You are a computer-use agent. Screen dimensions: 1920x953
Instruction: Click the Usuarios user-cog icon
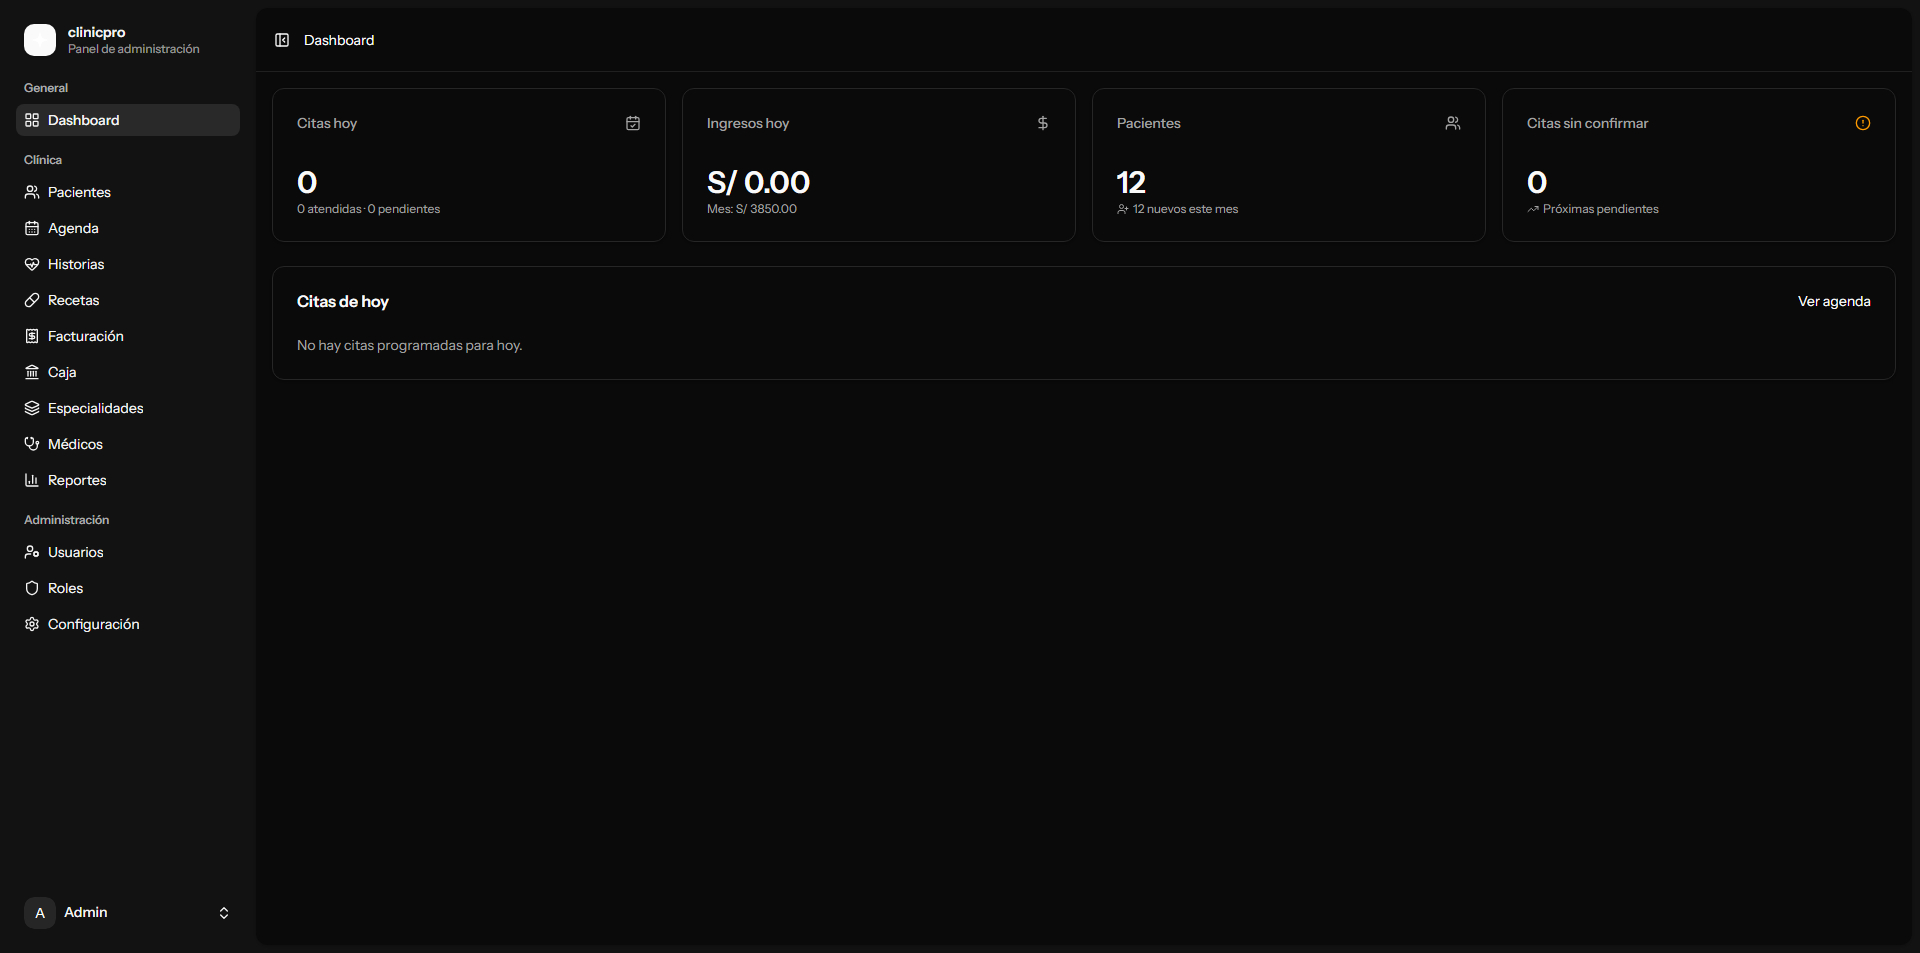pos(32,552)
